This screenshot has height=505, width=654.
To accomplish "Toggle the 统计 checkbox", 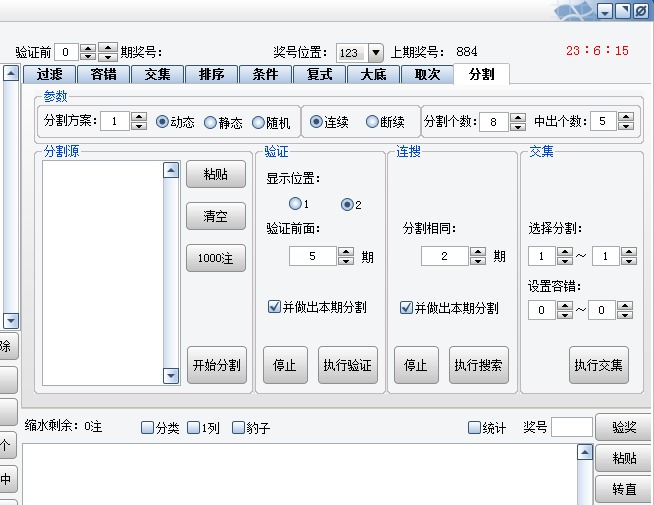I will tap(475, 428).
